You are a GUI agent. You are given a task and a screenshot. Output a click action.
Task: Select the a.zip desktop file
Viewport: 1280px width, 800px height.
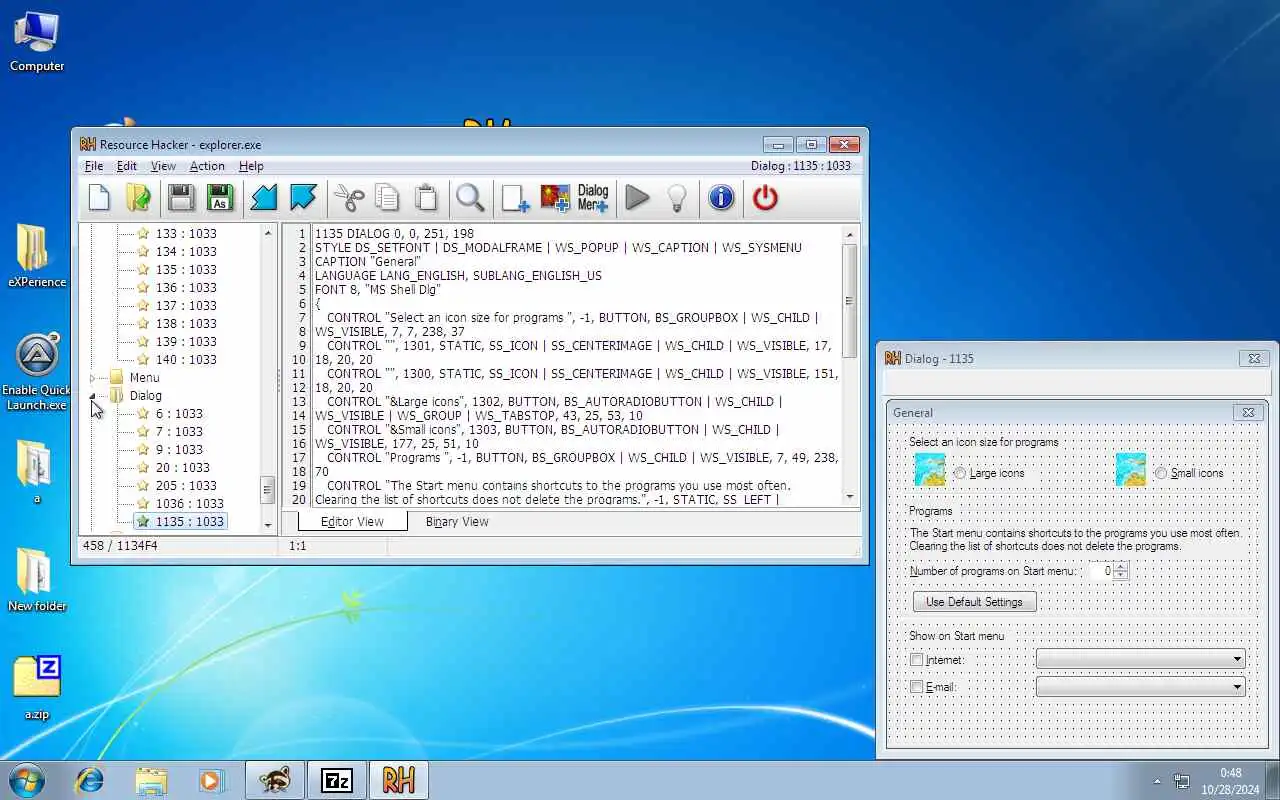(x=37, y=688)
